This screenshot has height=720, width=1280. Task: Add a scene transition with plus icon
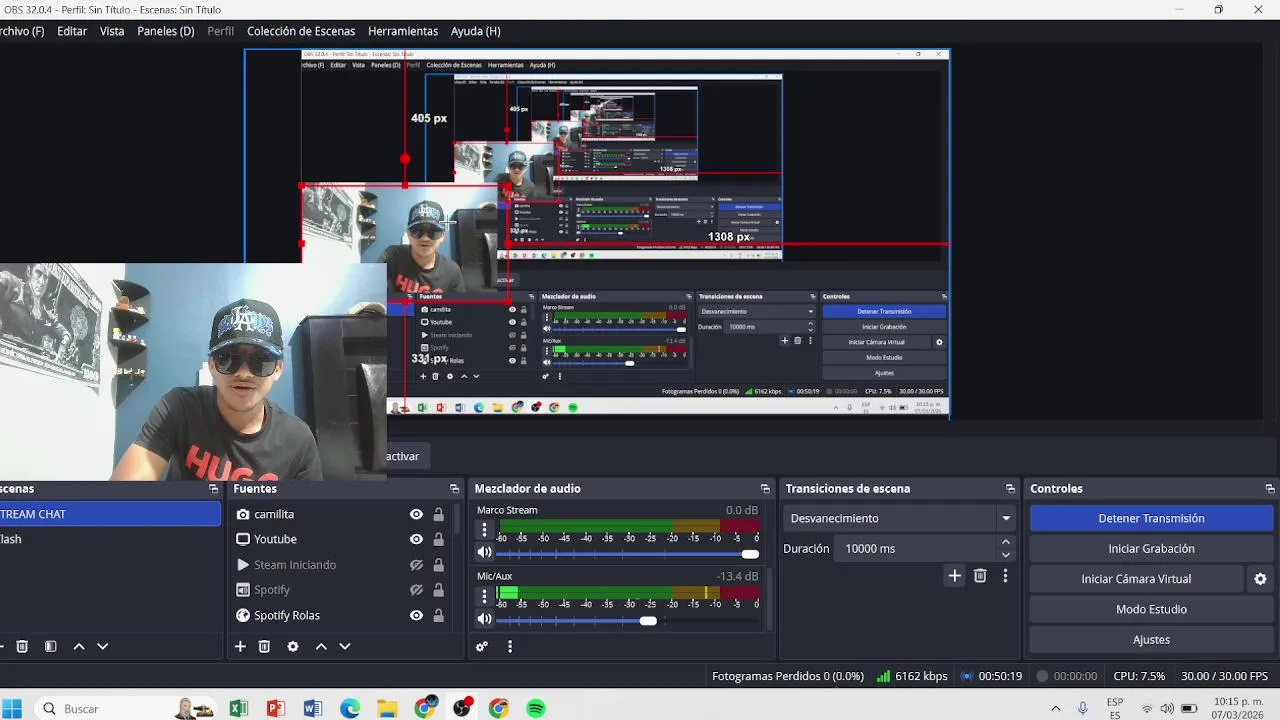pyautogui.click(x=954, y=576)
